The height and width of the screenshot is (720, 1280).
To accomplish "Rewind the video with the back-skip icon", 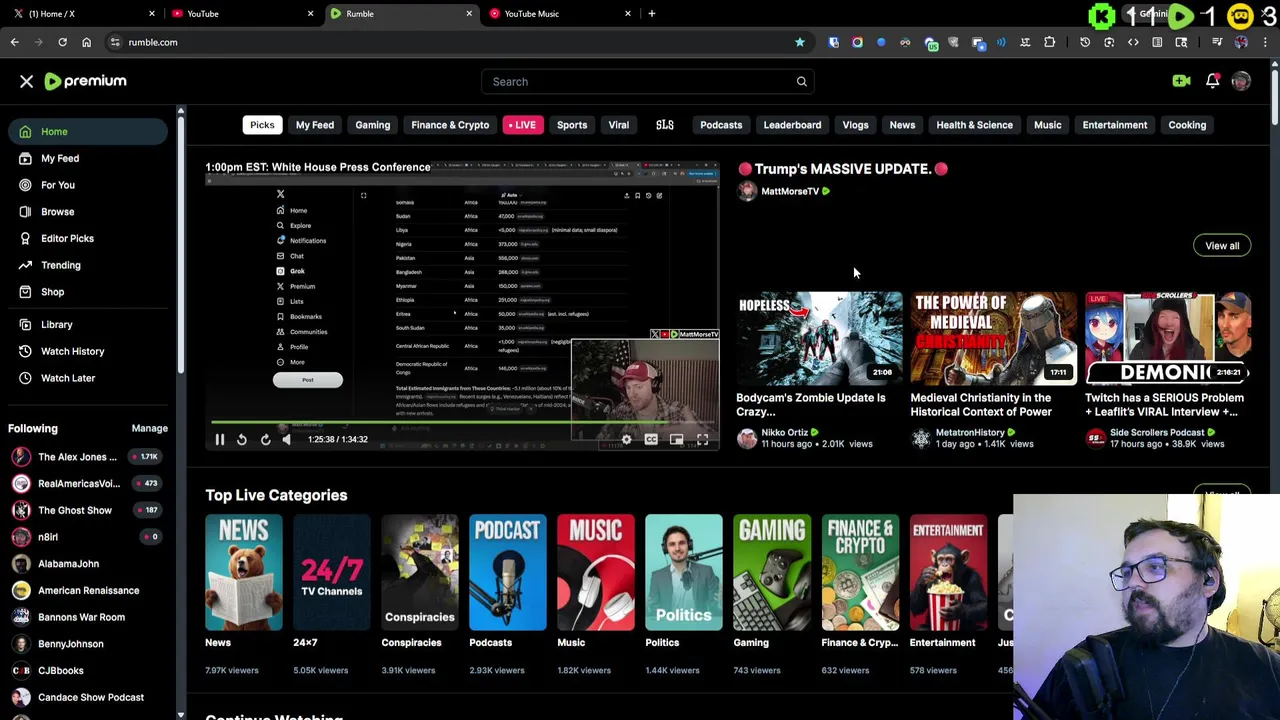I will [x=241, y=439].
